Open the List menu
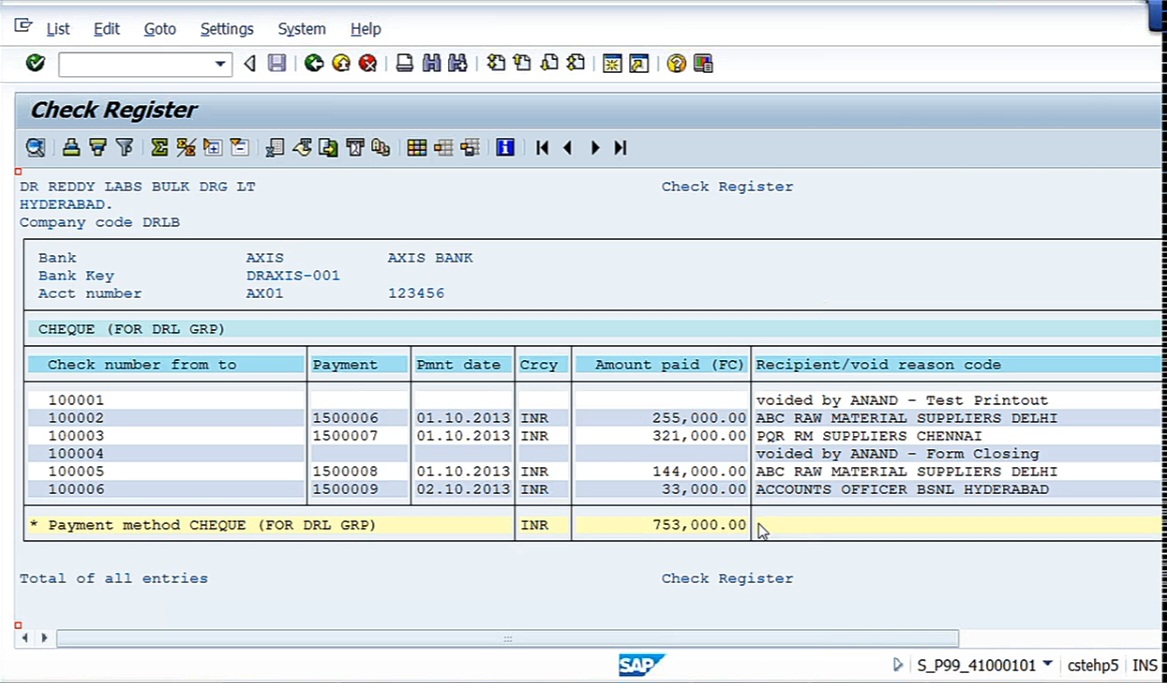 pos(58,29)
